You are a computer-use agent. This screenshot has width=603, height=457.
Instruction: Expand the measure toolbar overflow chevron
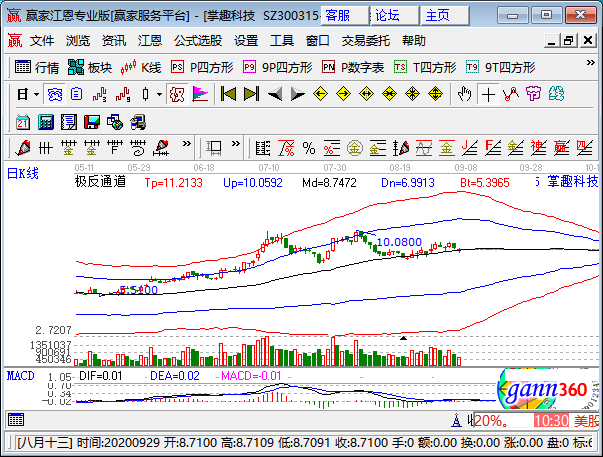coord(236,144)
